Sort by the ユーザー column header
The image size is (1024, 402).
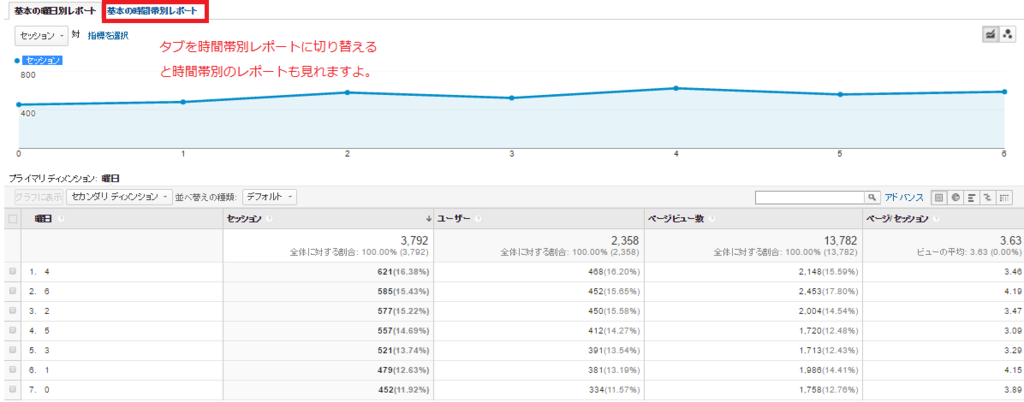(454, 219)
